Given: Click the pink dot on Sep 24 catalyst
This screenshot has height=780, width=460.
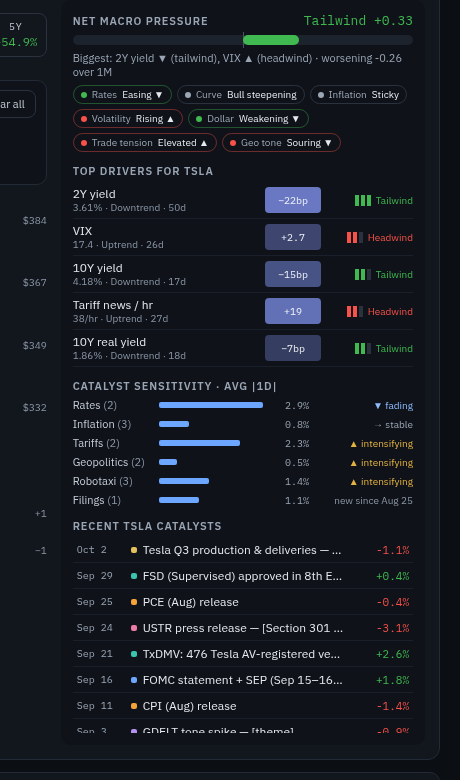Looking at the screenshot, I should tap(134, 628).
